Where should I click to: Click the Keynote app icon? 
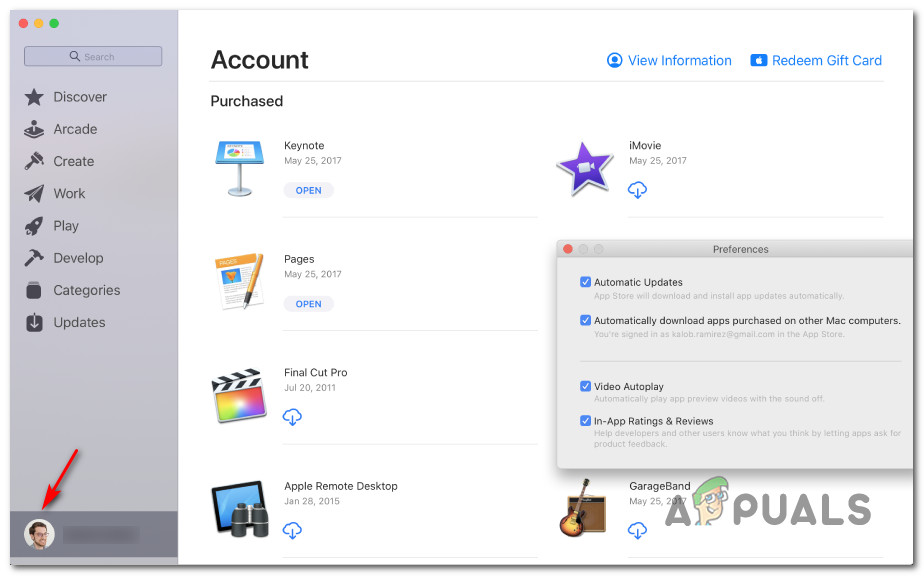[x=239, y=169]
